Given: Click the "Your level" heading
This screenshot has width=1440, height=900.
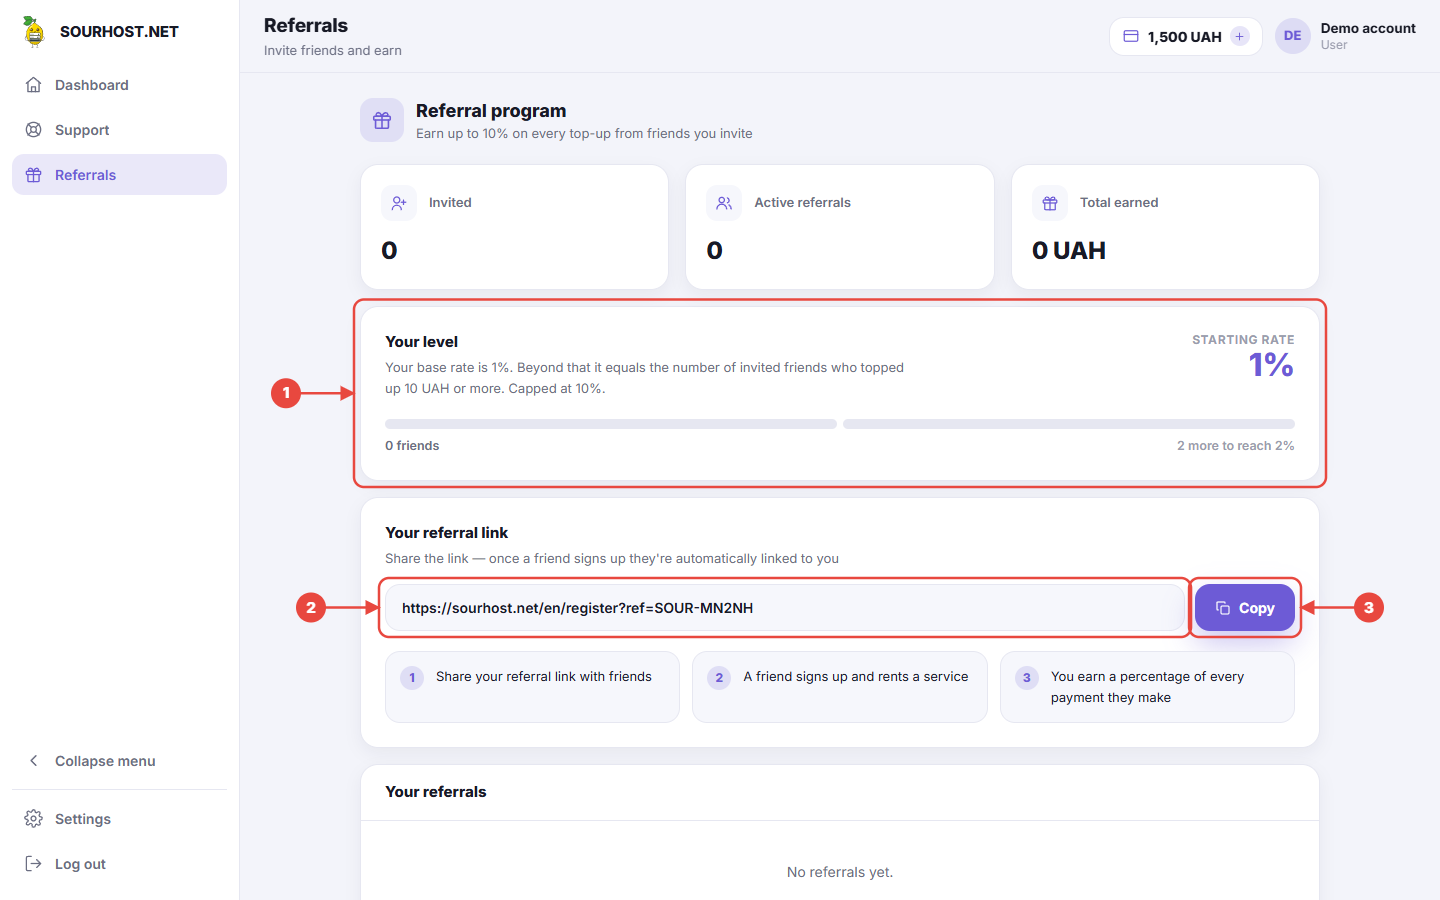Looking at the screenshot, I should pos(422,342).
